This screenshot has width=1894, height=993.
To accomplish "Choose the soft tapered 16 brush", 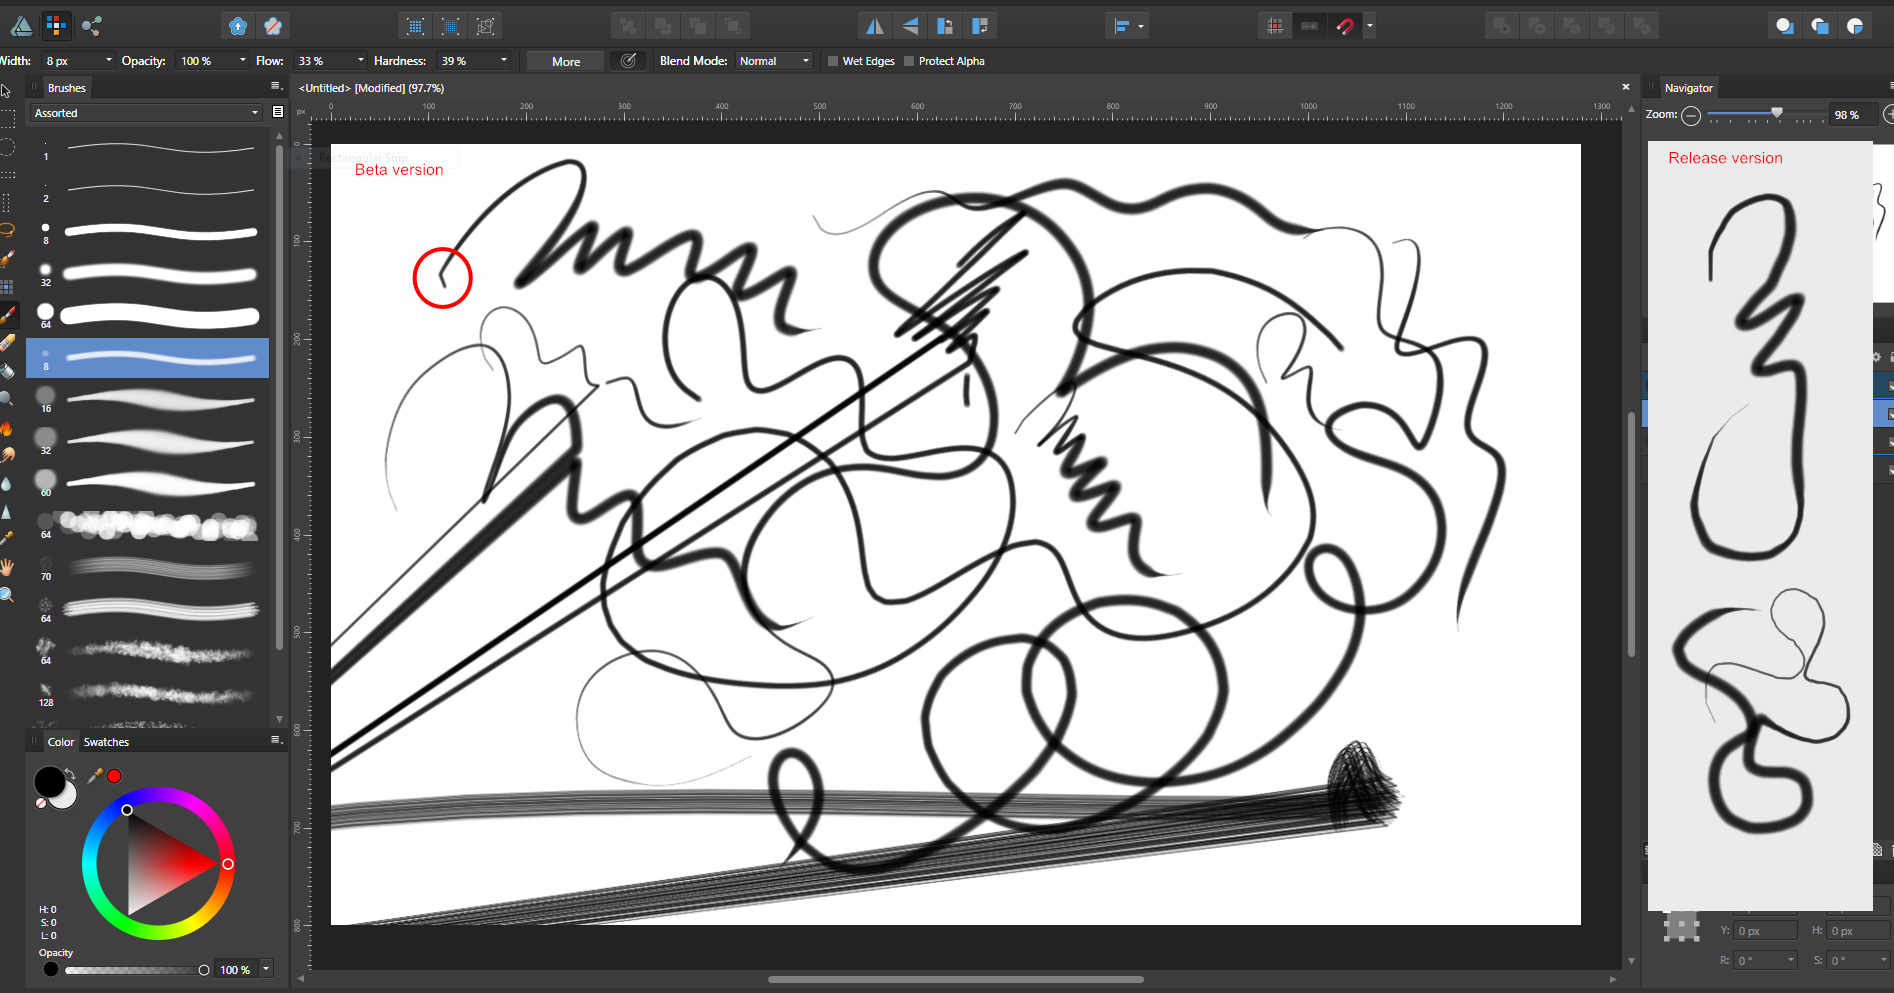I will pos(147,400).
